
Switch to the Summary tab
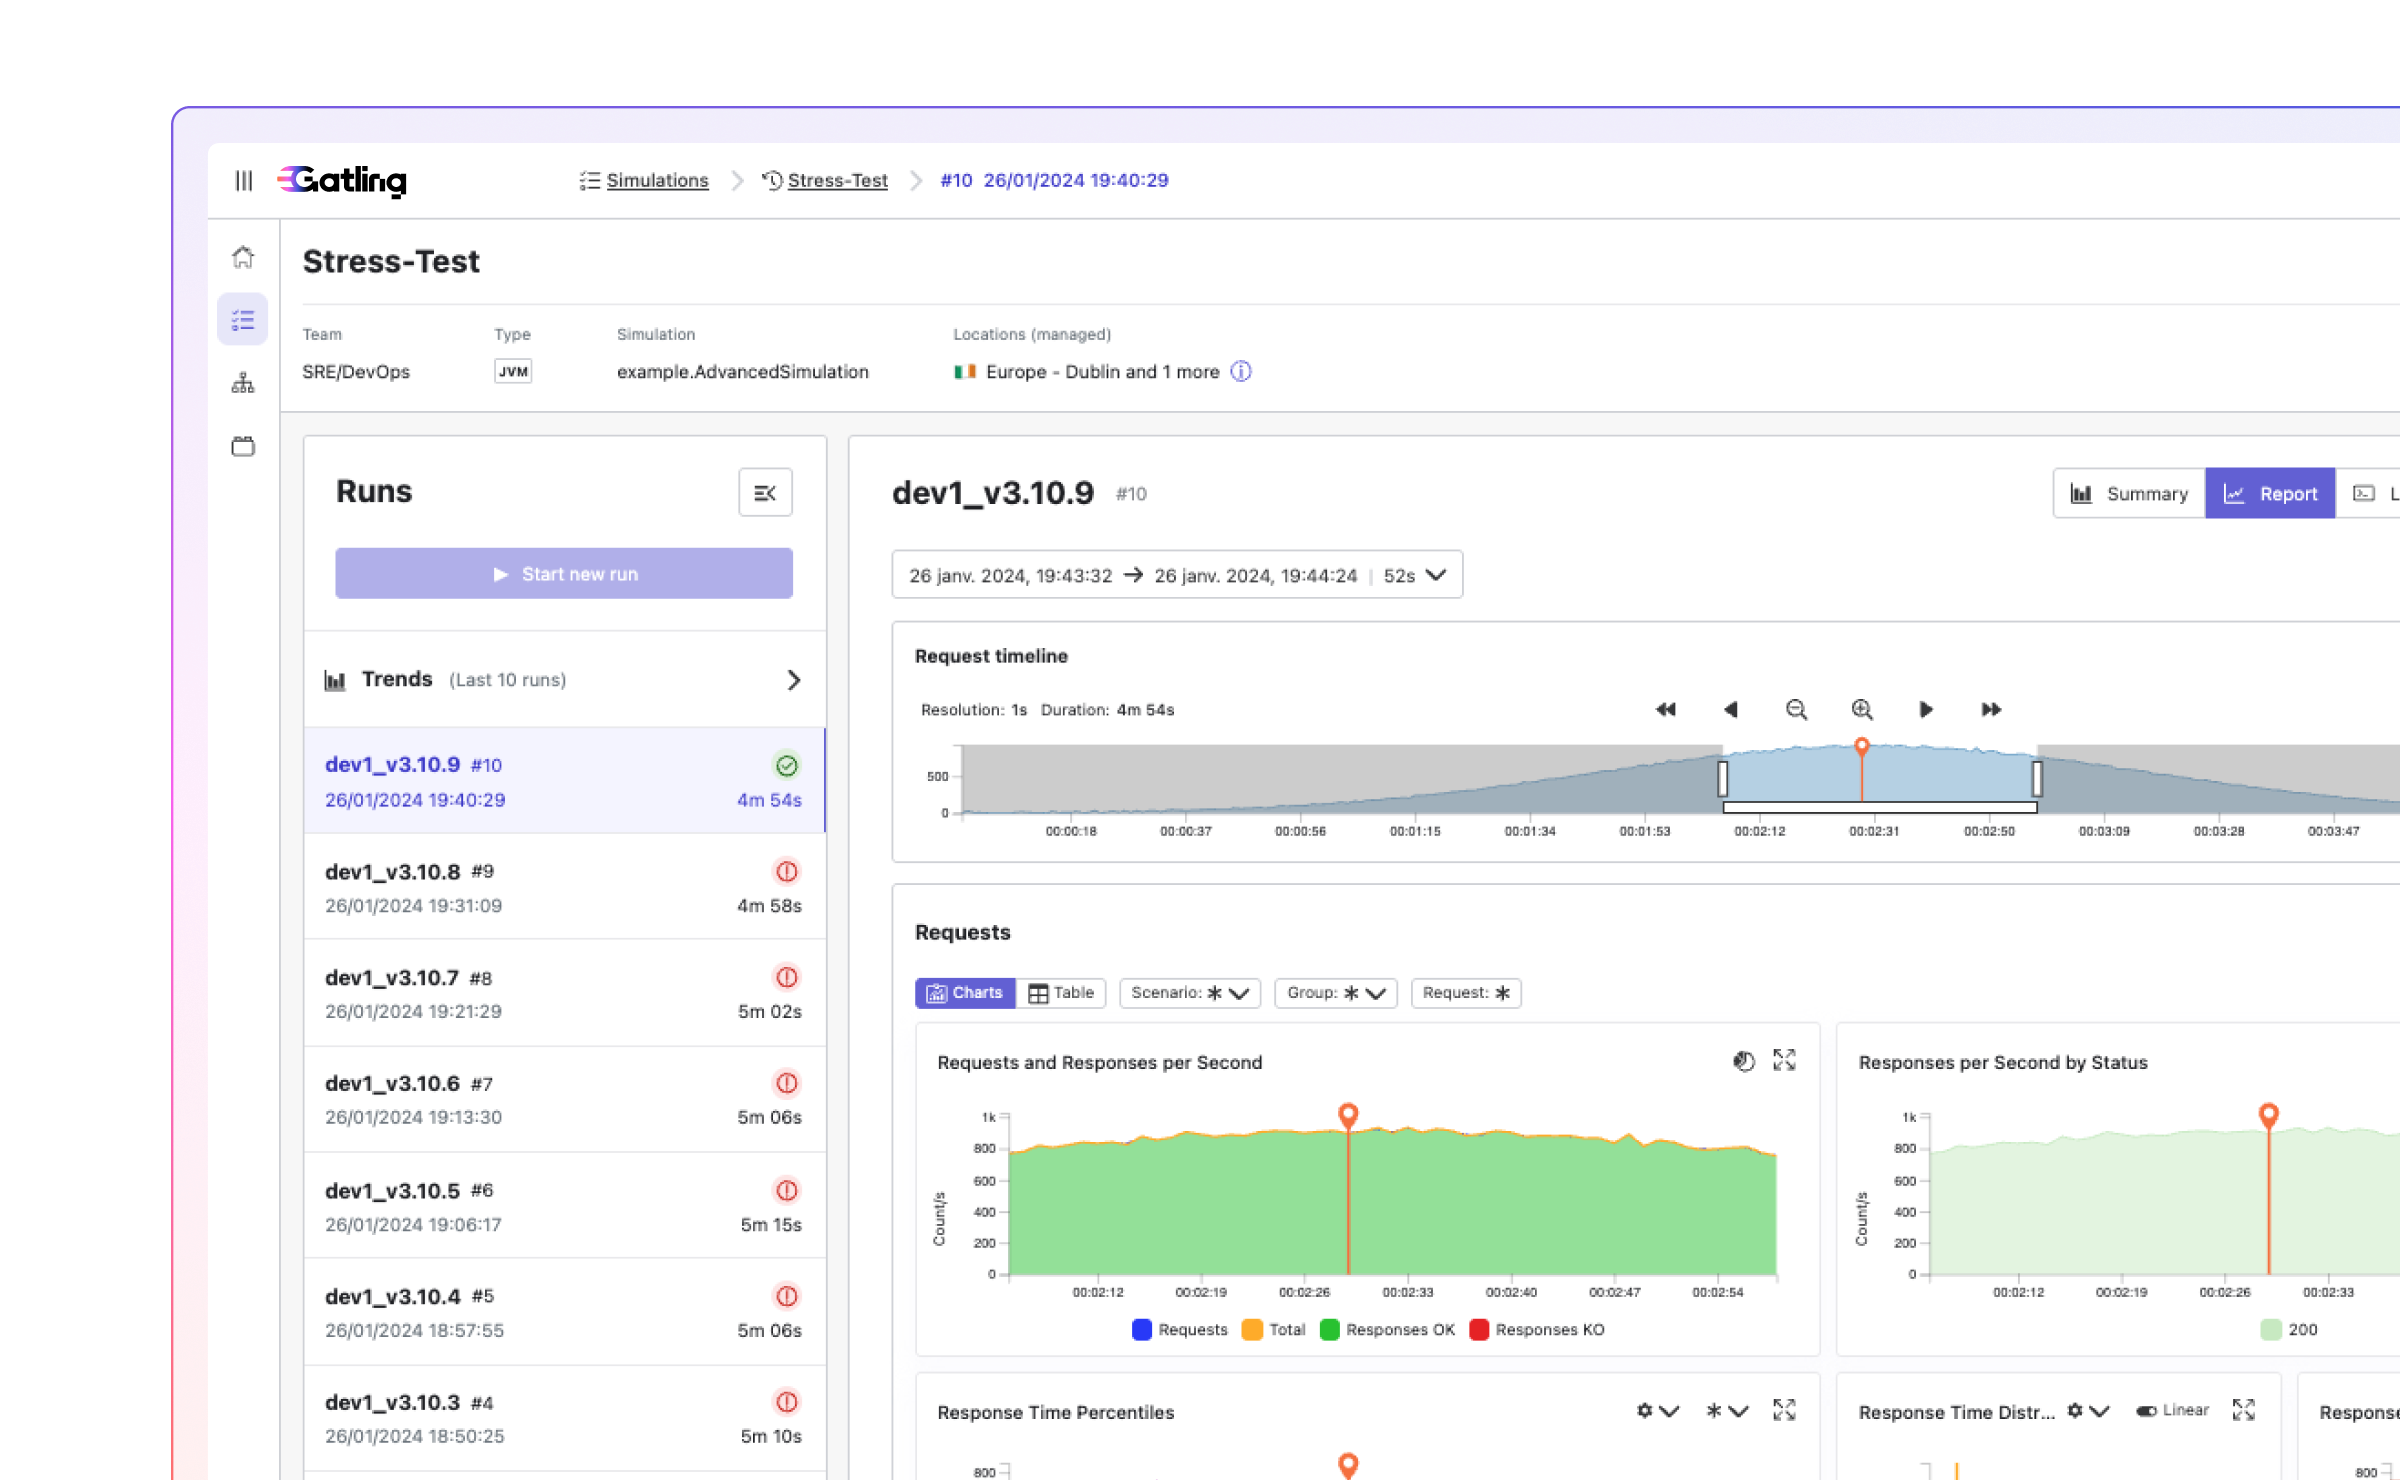pyautogui.click(x=2129, y=493)
